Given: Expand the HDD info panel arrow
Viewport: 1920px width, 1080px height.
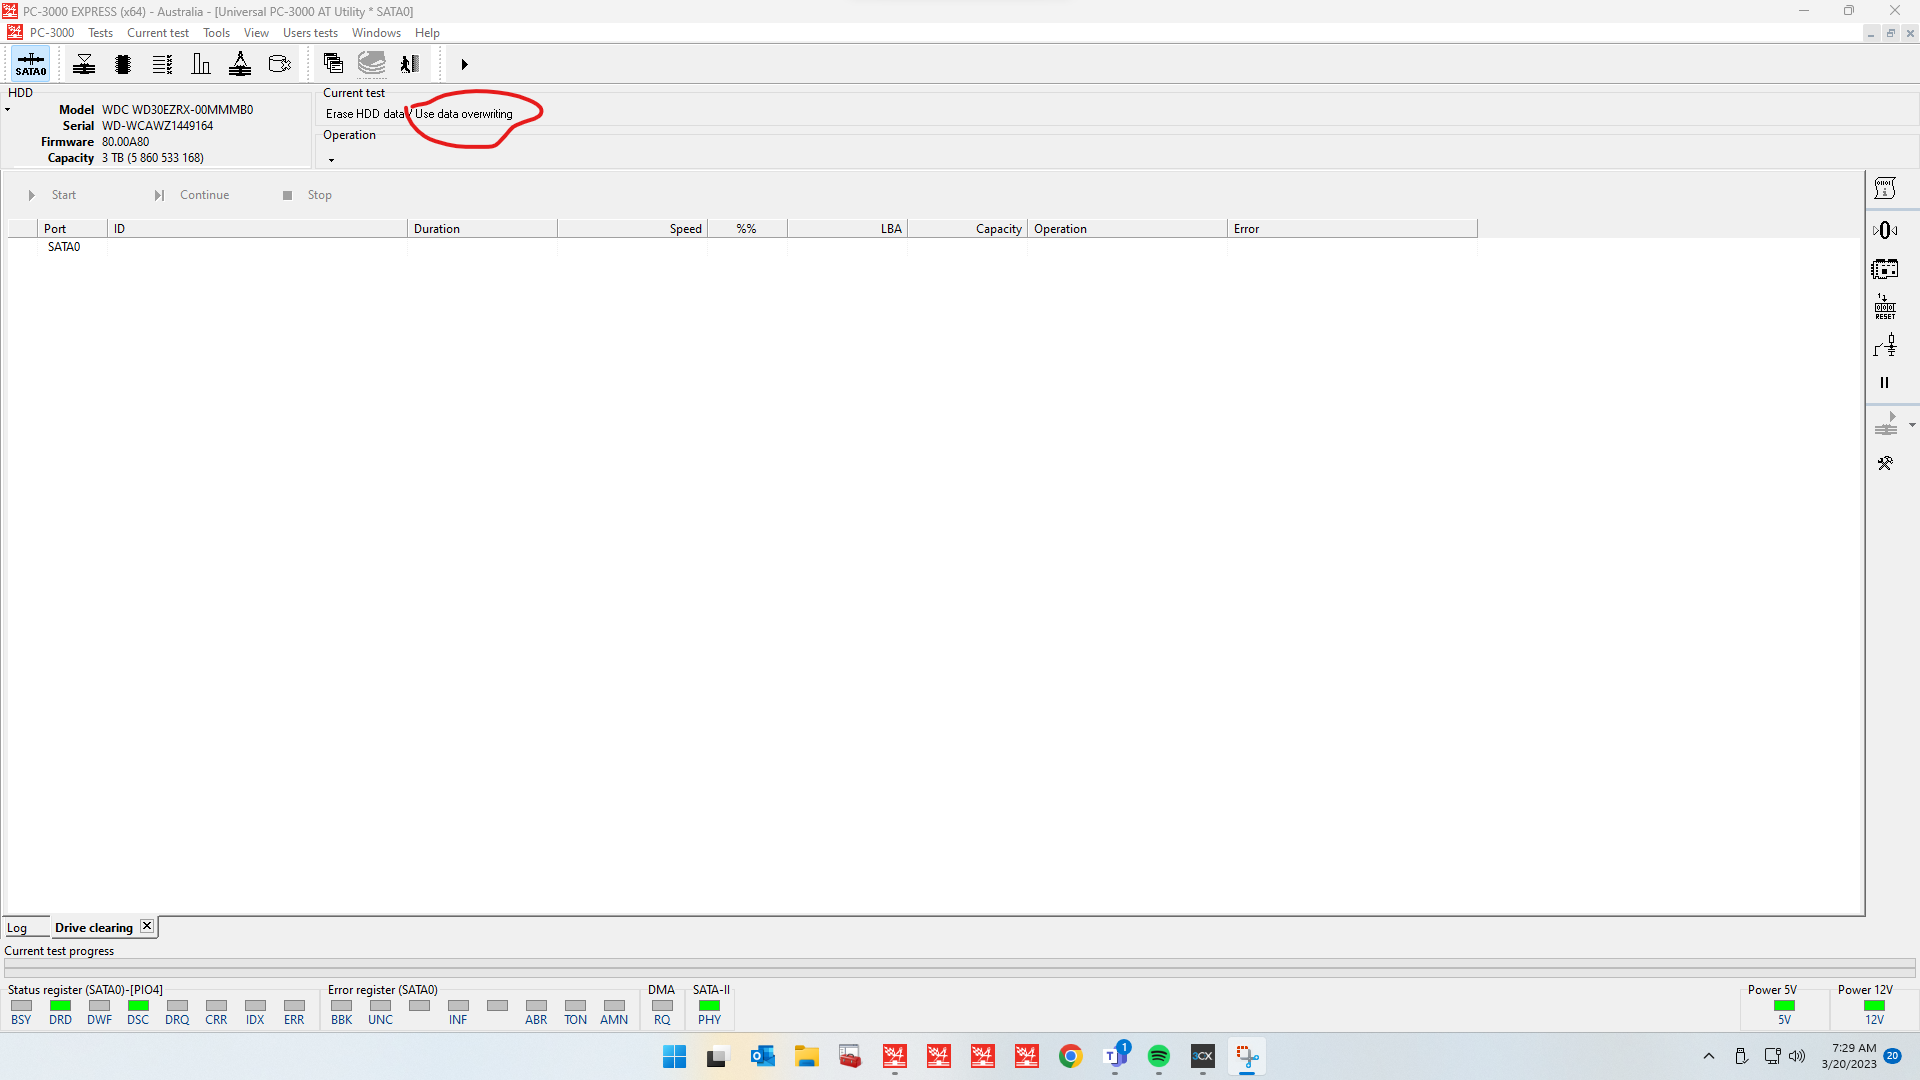Looking at the screenshot, I should (x=8, y=110).
